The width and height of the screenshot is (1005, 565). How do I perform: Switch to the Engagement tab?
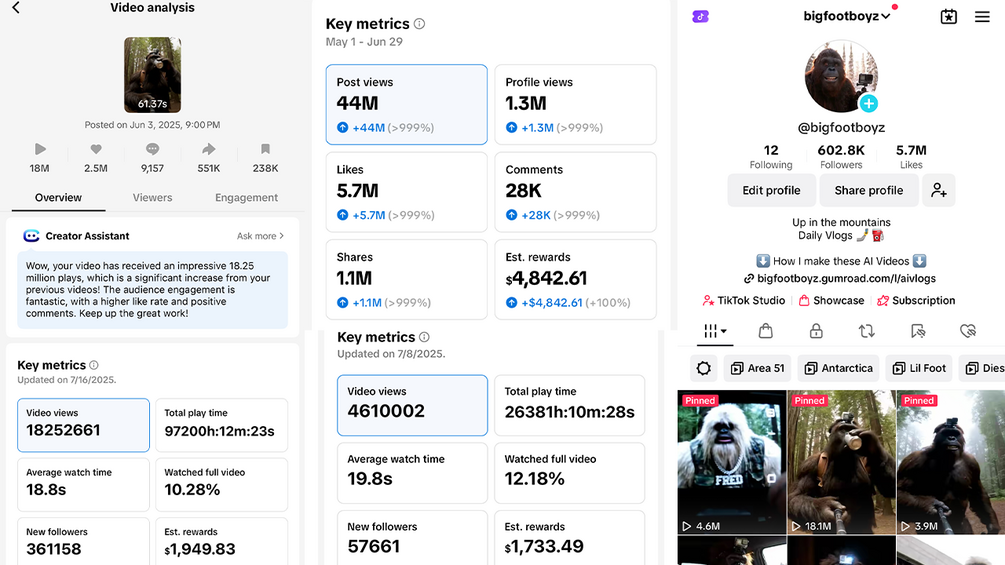246,197
